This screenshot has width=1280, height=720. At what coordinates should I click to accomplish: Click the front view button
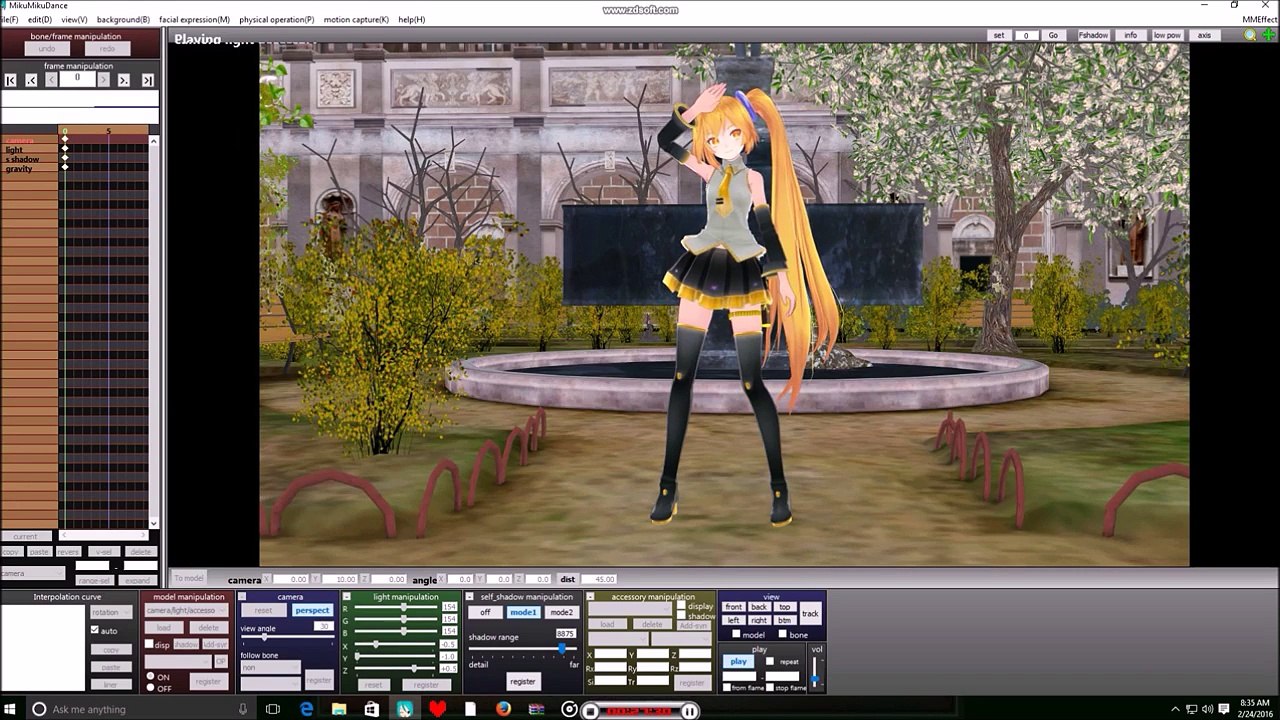coord(734,607)
